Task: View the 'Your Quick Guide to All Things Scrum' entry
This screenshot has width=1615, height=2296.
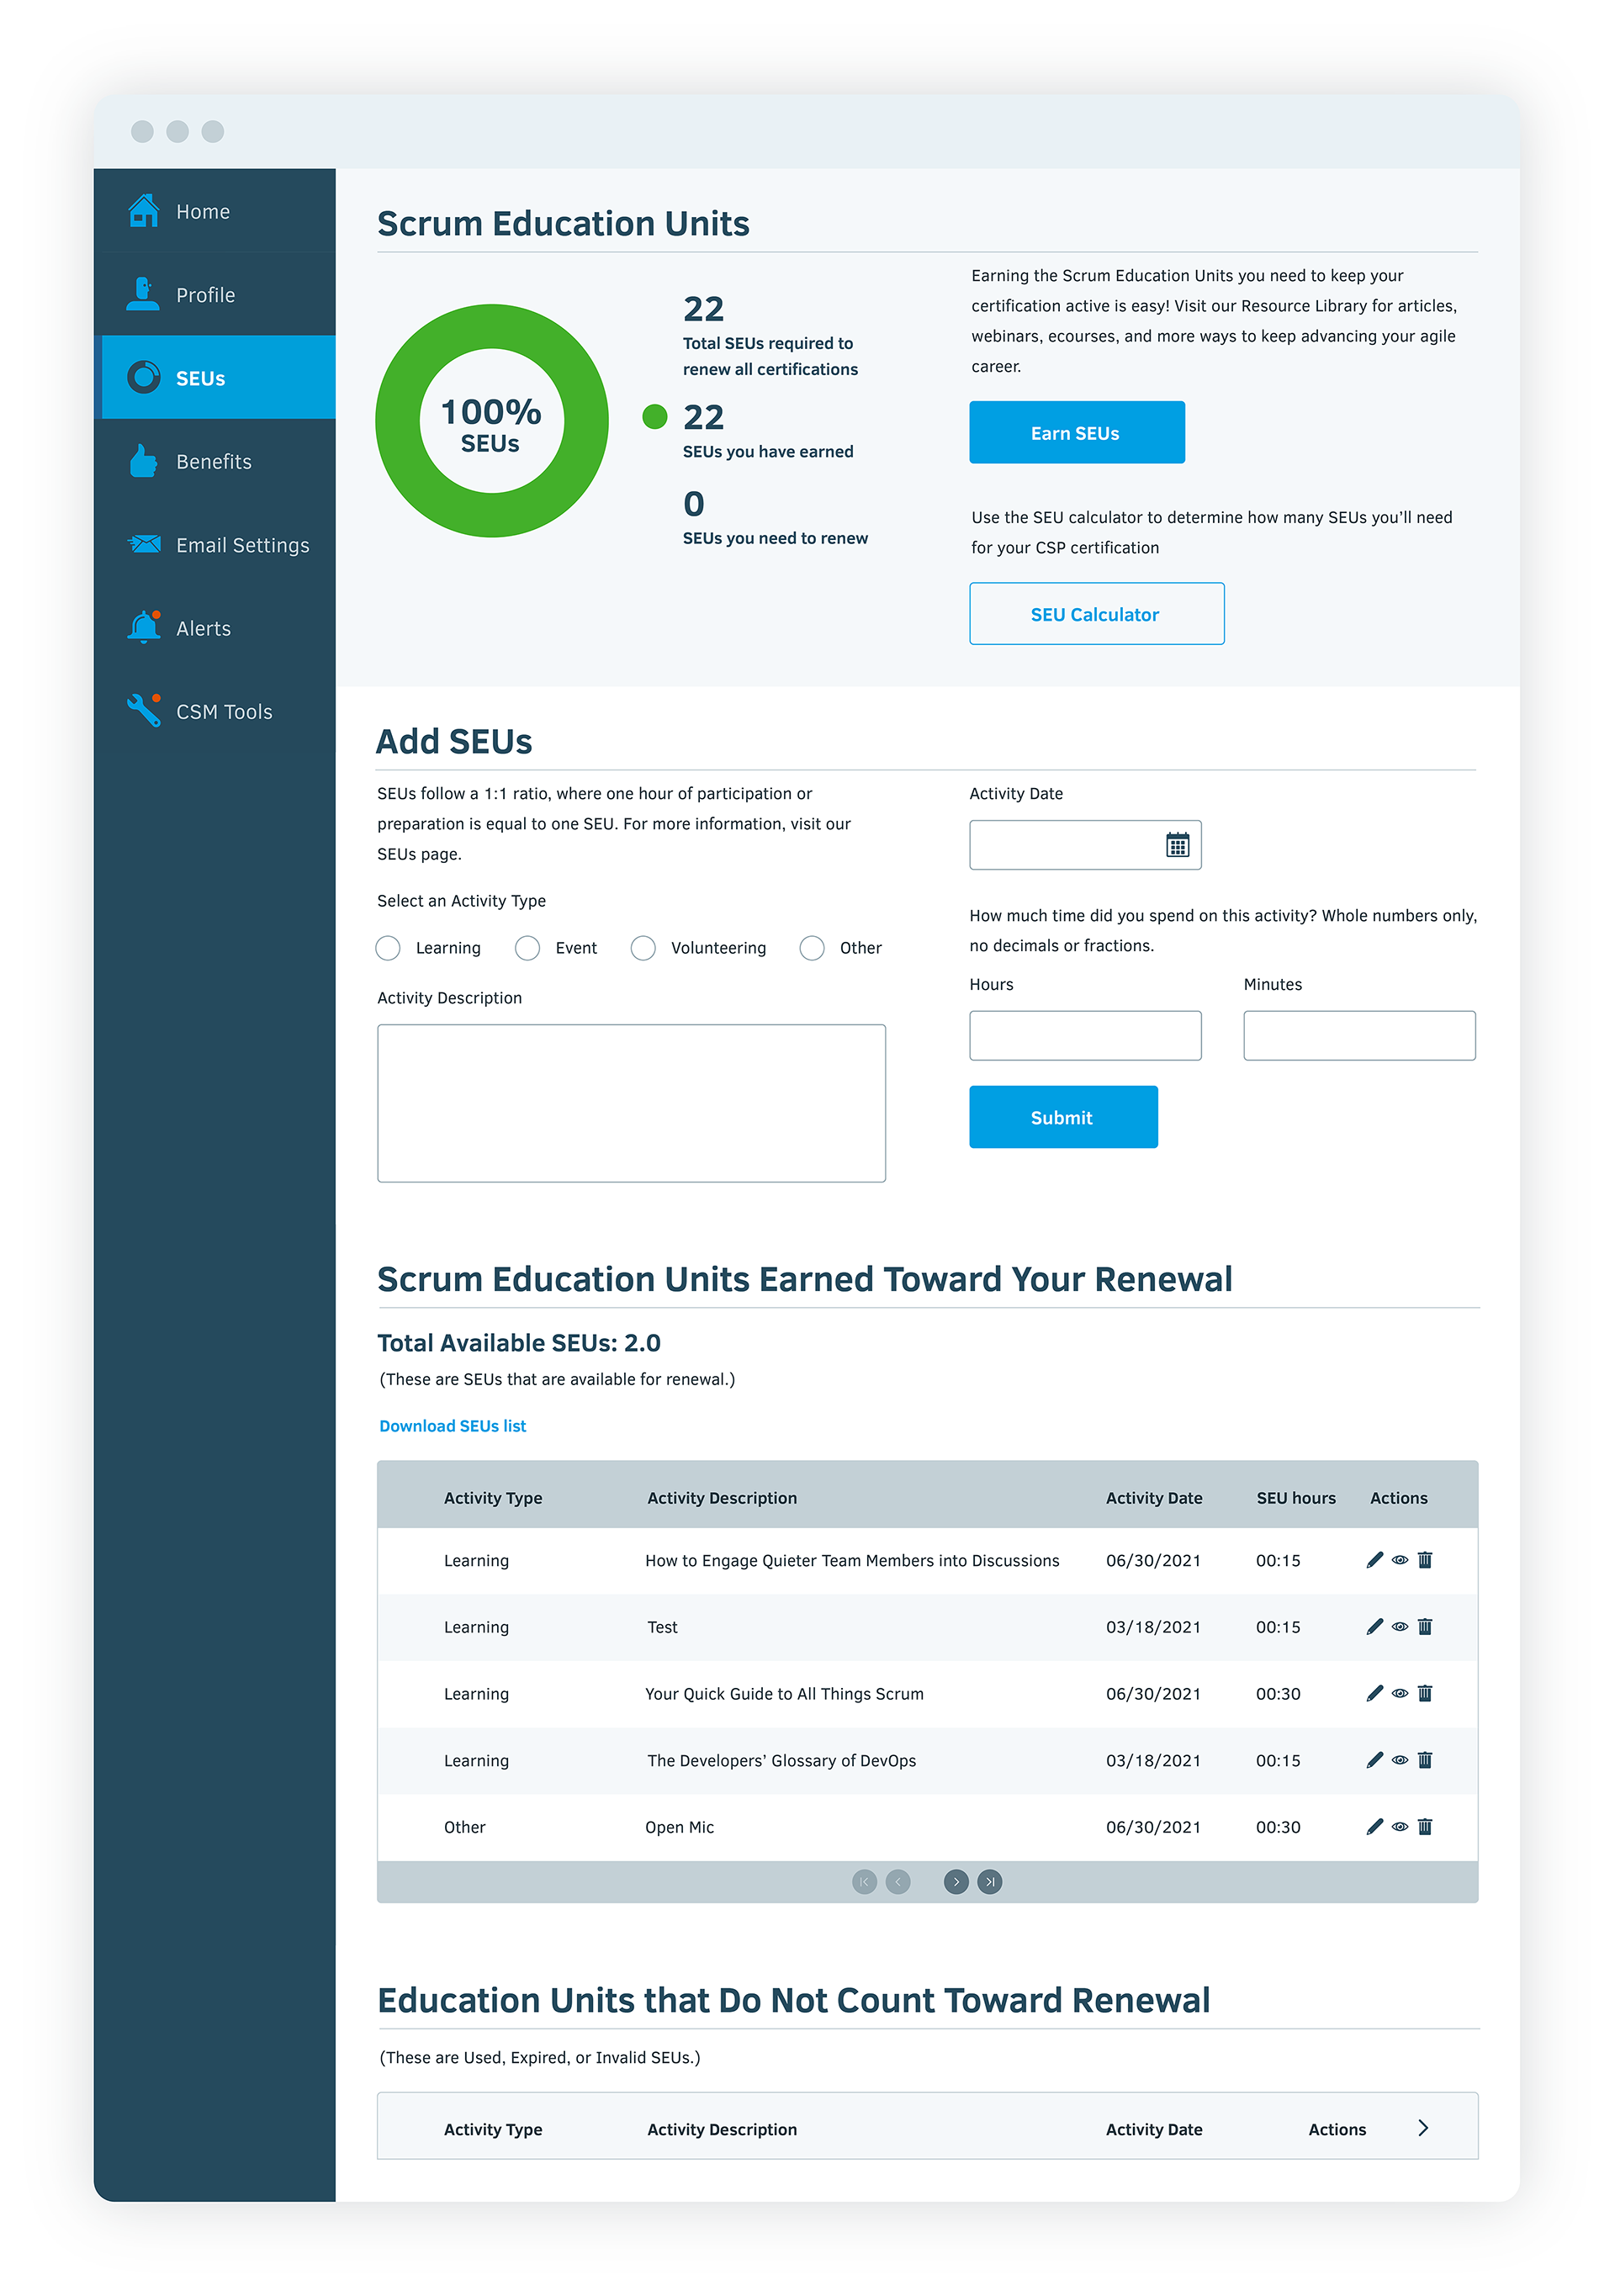Action: [1400, 1693]
